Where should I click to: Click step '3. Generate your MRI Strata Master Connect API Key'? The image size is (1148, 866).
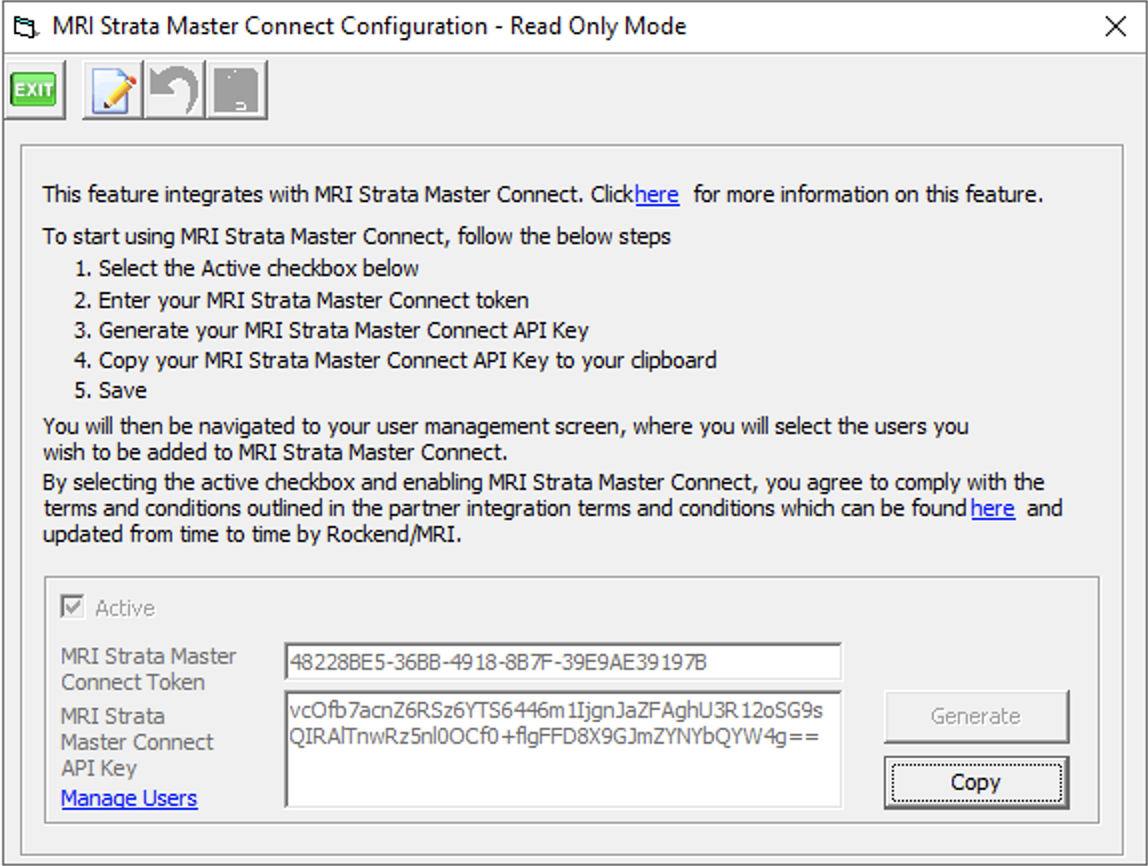[x=331, y=330]
